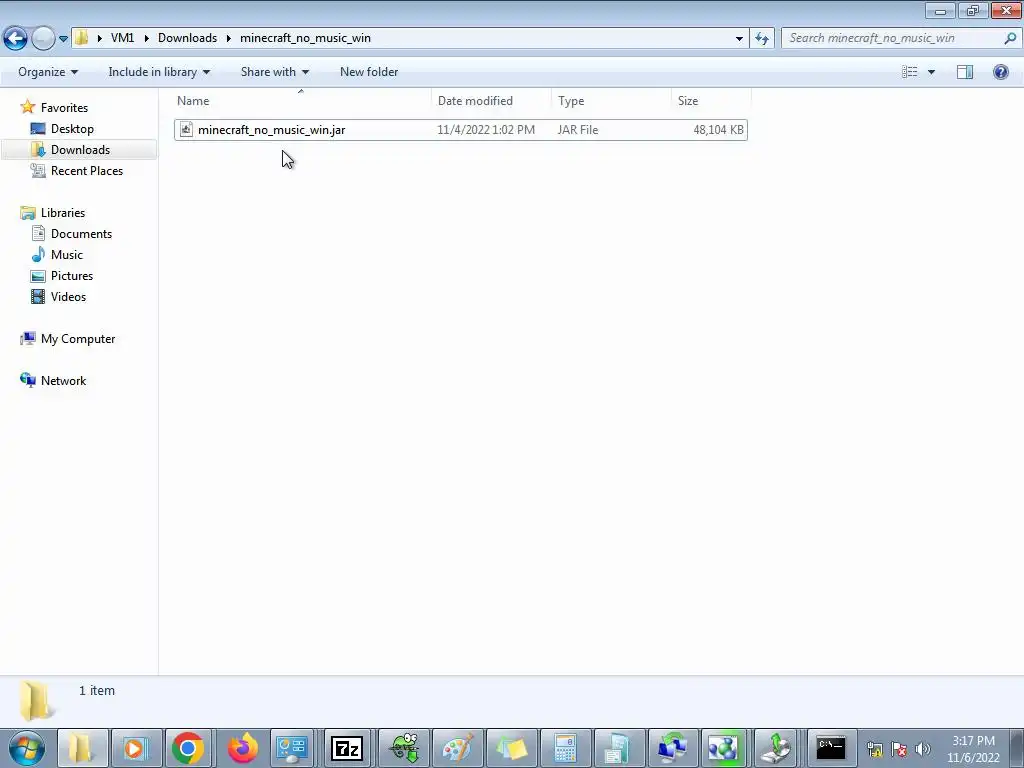Click the 11/4/2022 1:02 PM date cell
Image resolution: width=1024 pixels, height=768 pixels.
[x=486, y=130]
